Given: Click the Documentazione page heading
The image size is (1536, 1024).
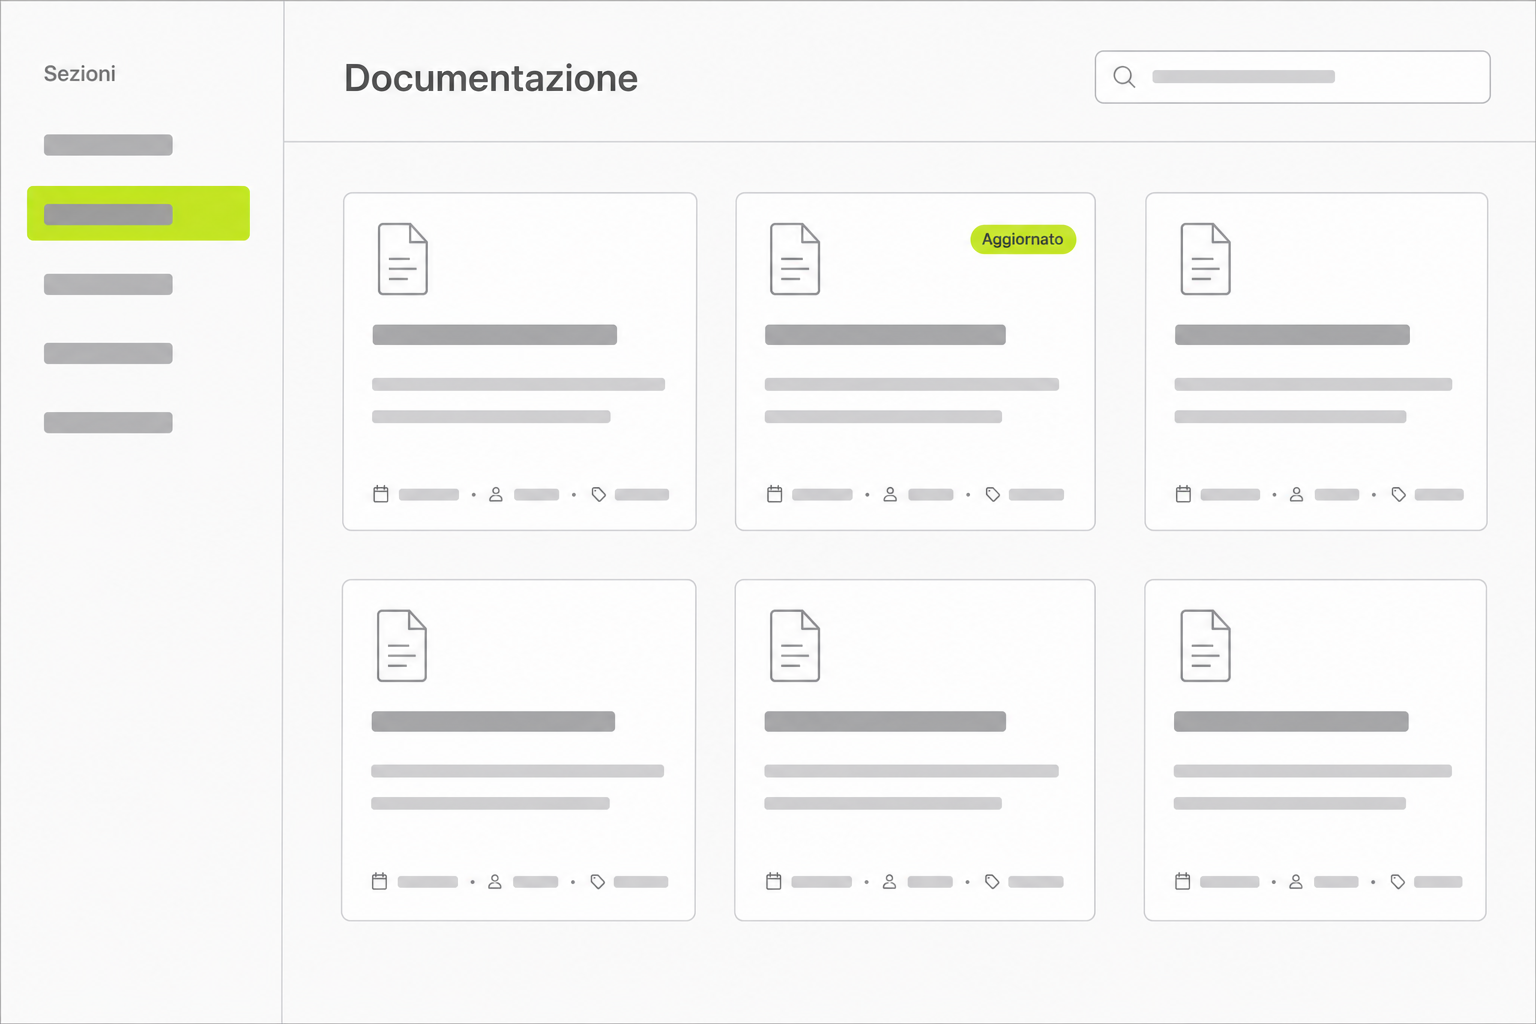Looking at the screenshot, I should [x=491, y=78].
